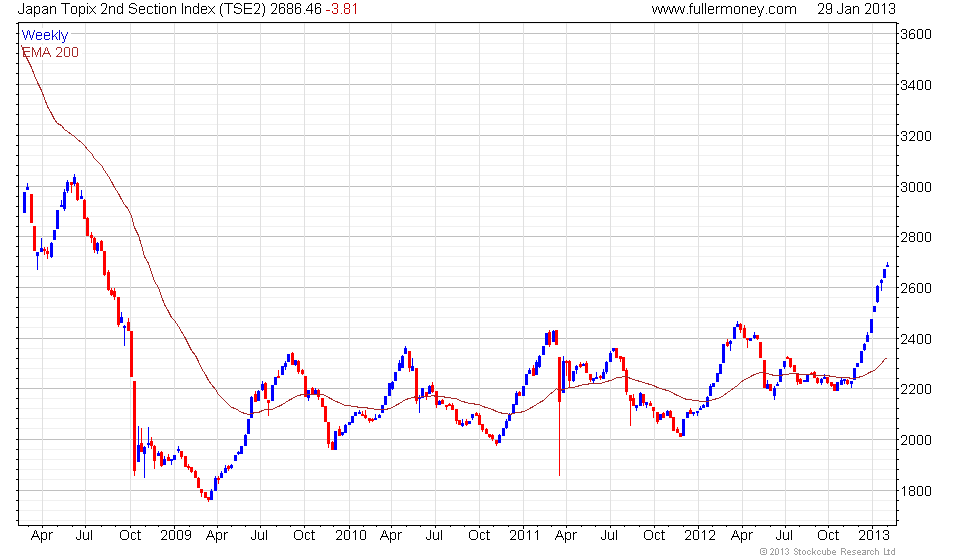The width and height of the screenshot is (980, 560).
Task: Click the tall red October 2008 crash candle
Action: (x=134, y=426)
